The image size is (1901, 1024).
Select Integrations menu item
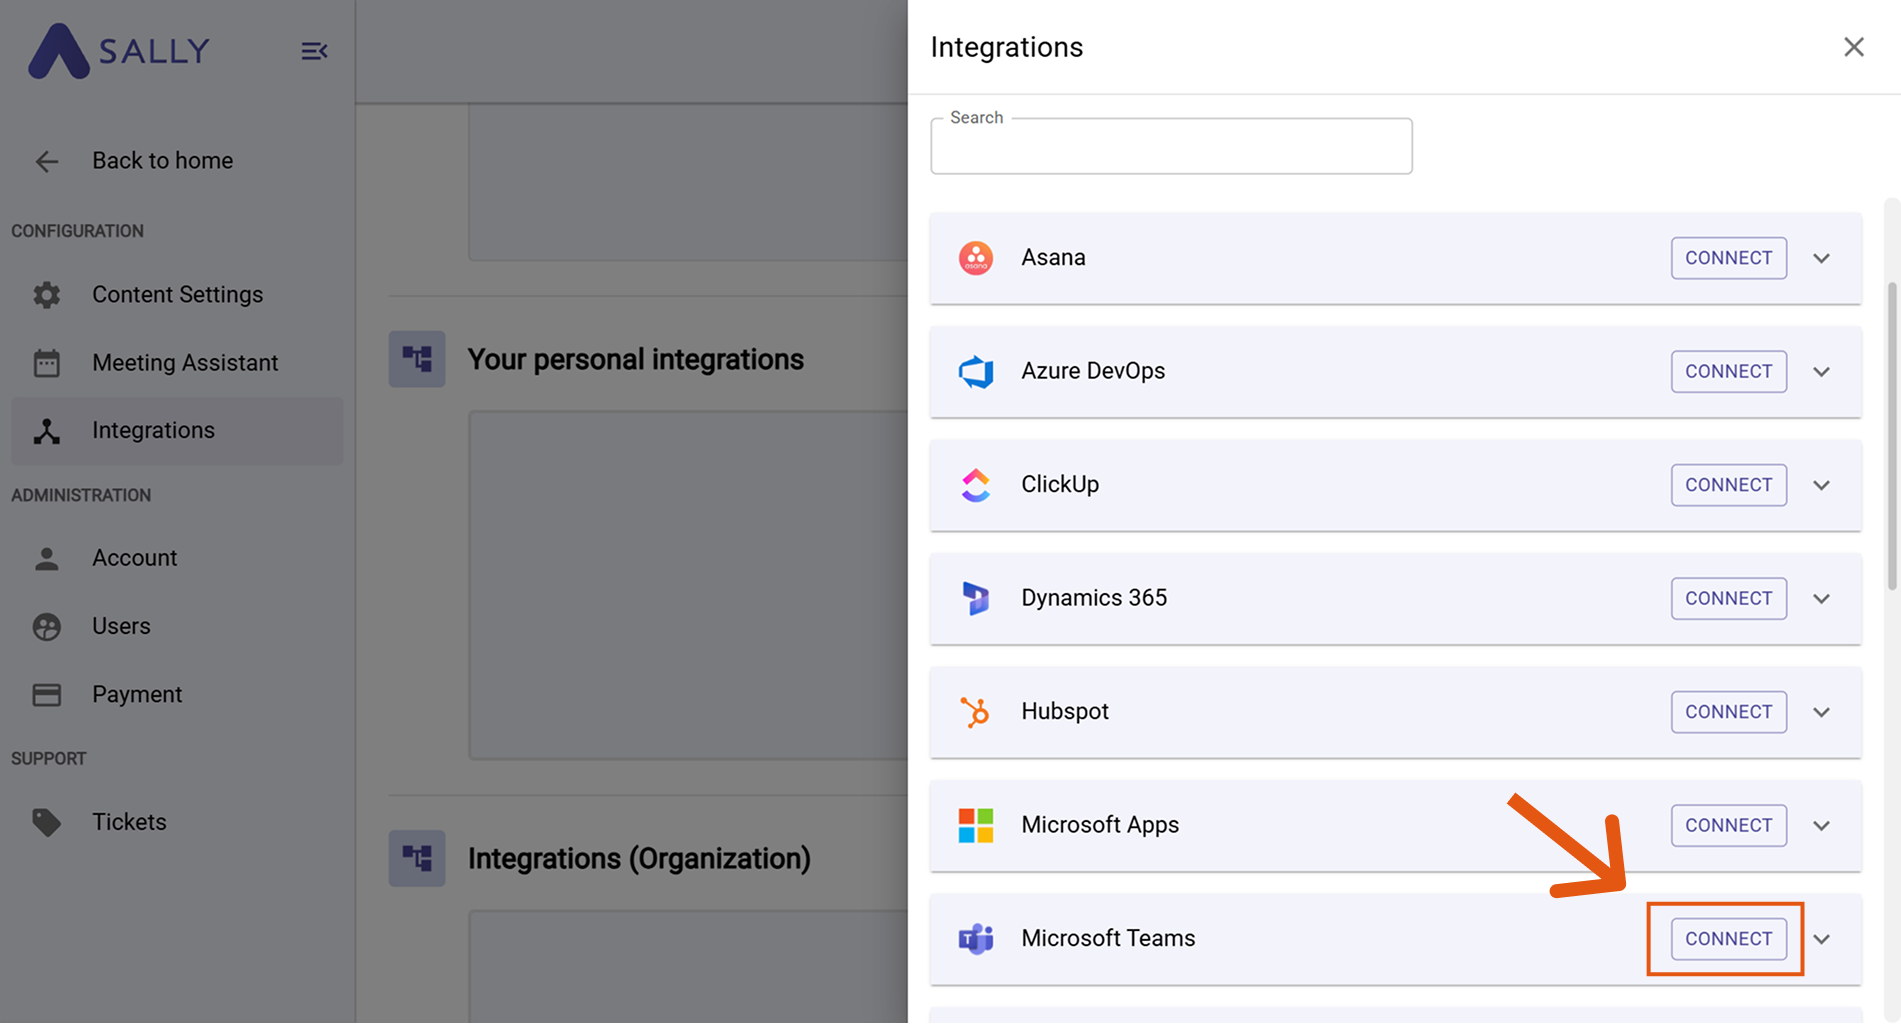pos(177,431)
